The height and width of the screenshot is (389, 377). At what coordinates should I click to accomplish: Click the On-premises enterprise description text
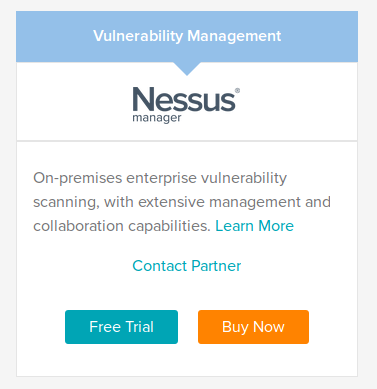pyautogui.click(x=182, y=202)
